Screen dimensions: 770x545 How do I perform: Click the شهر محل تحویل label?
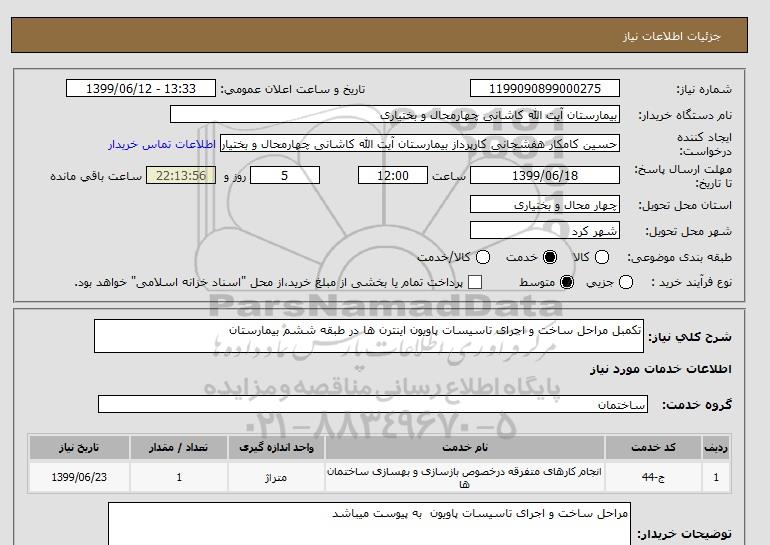coord(688,231)
